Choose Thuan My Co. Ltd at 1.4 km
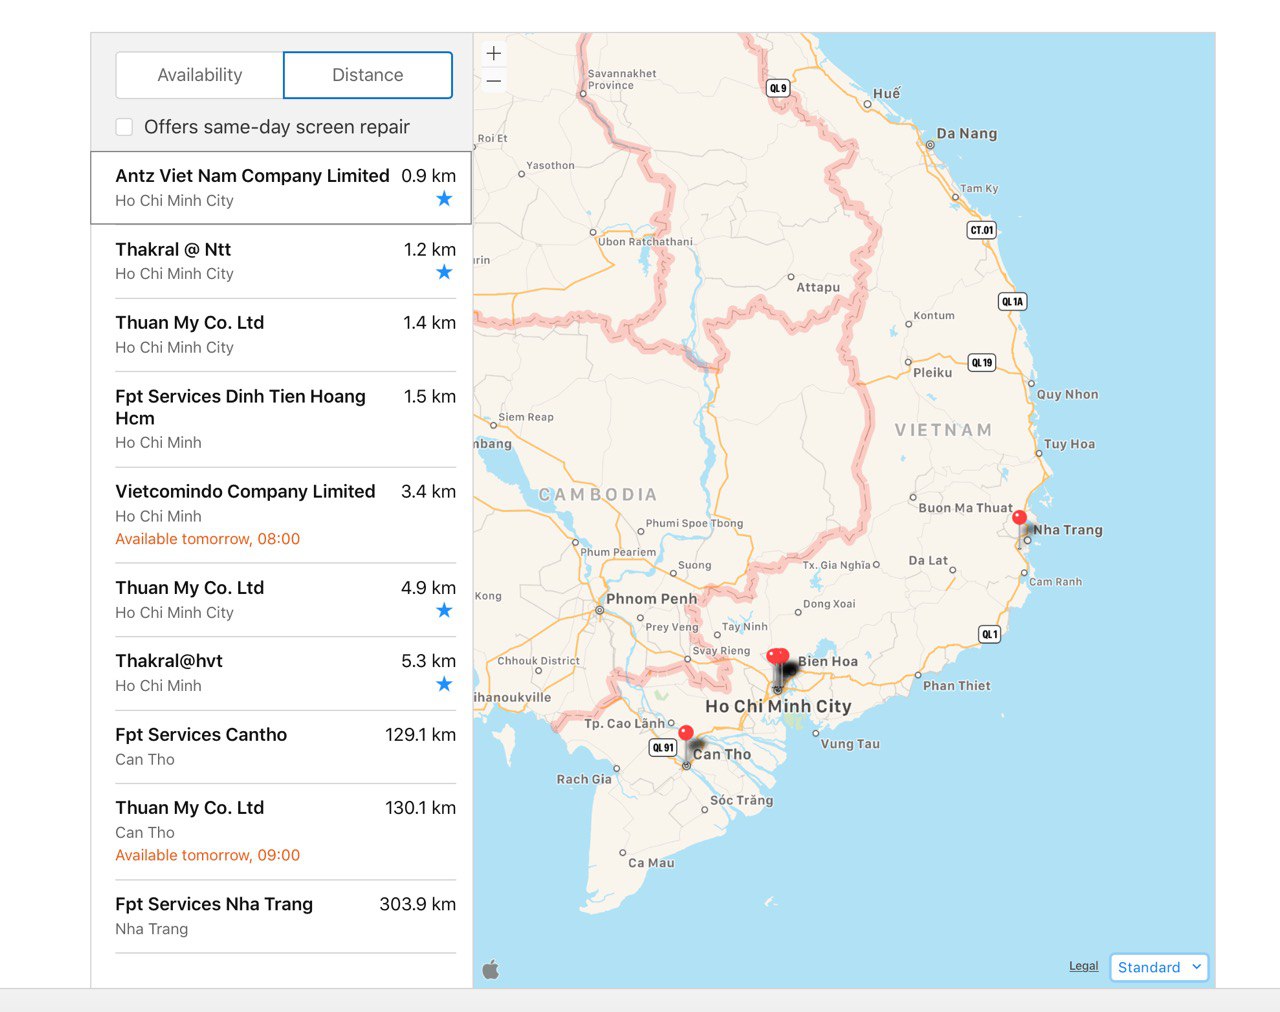The height and width of the screenshot is (1012, 1280). click(285, 335)
